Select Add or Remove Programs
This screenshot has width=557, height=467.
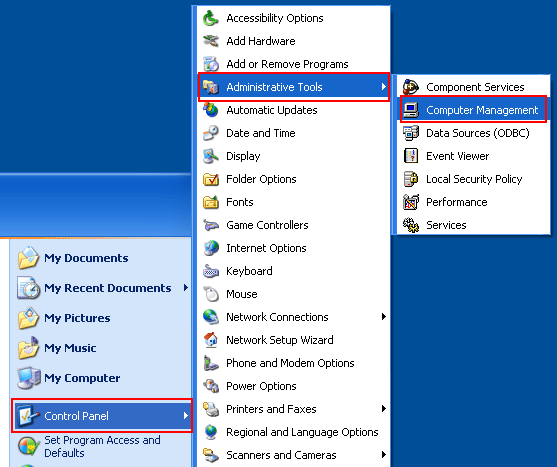294,64
